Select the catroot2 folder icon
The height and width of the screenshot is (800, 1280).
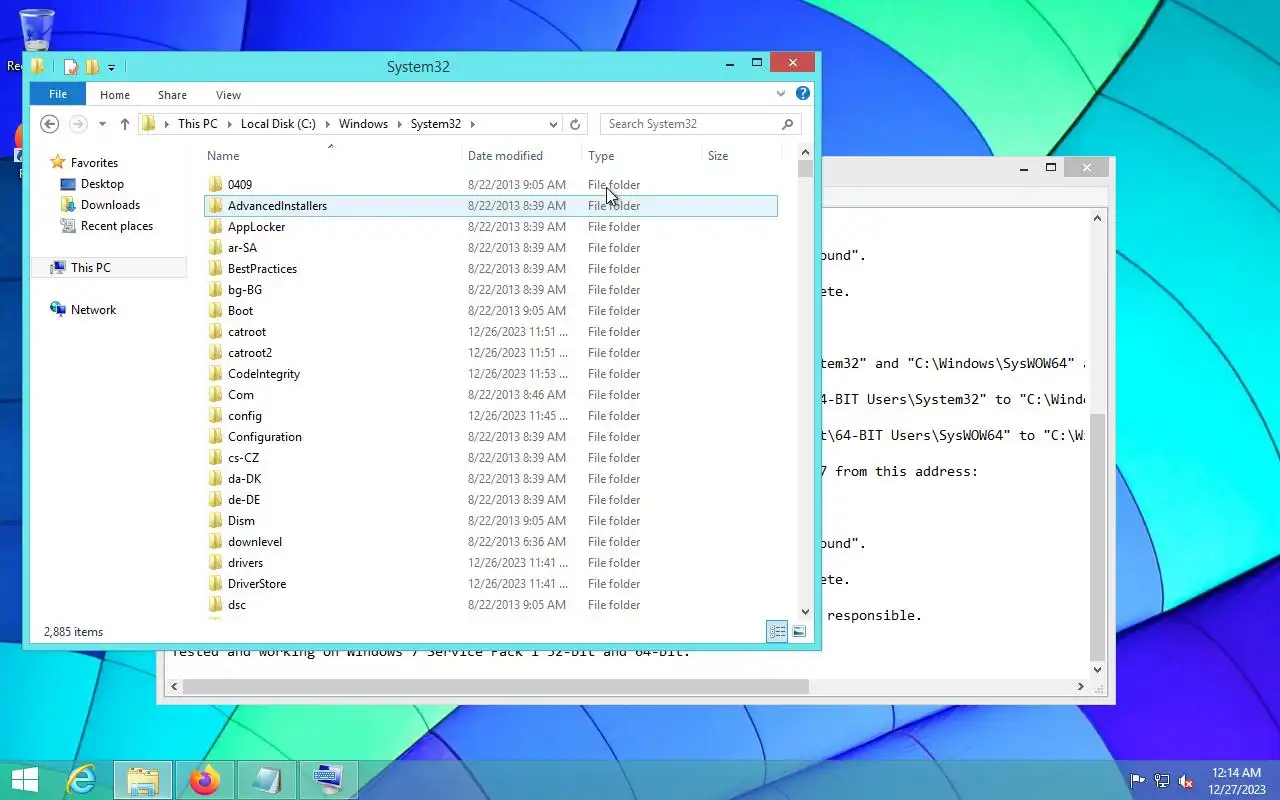click(x=215, y=353)
